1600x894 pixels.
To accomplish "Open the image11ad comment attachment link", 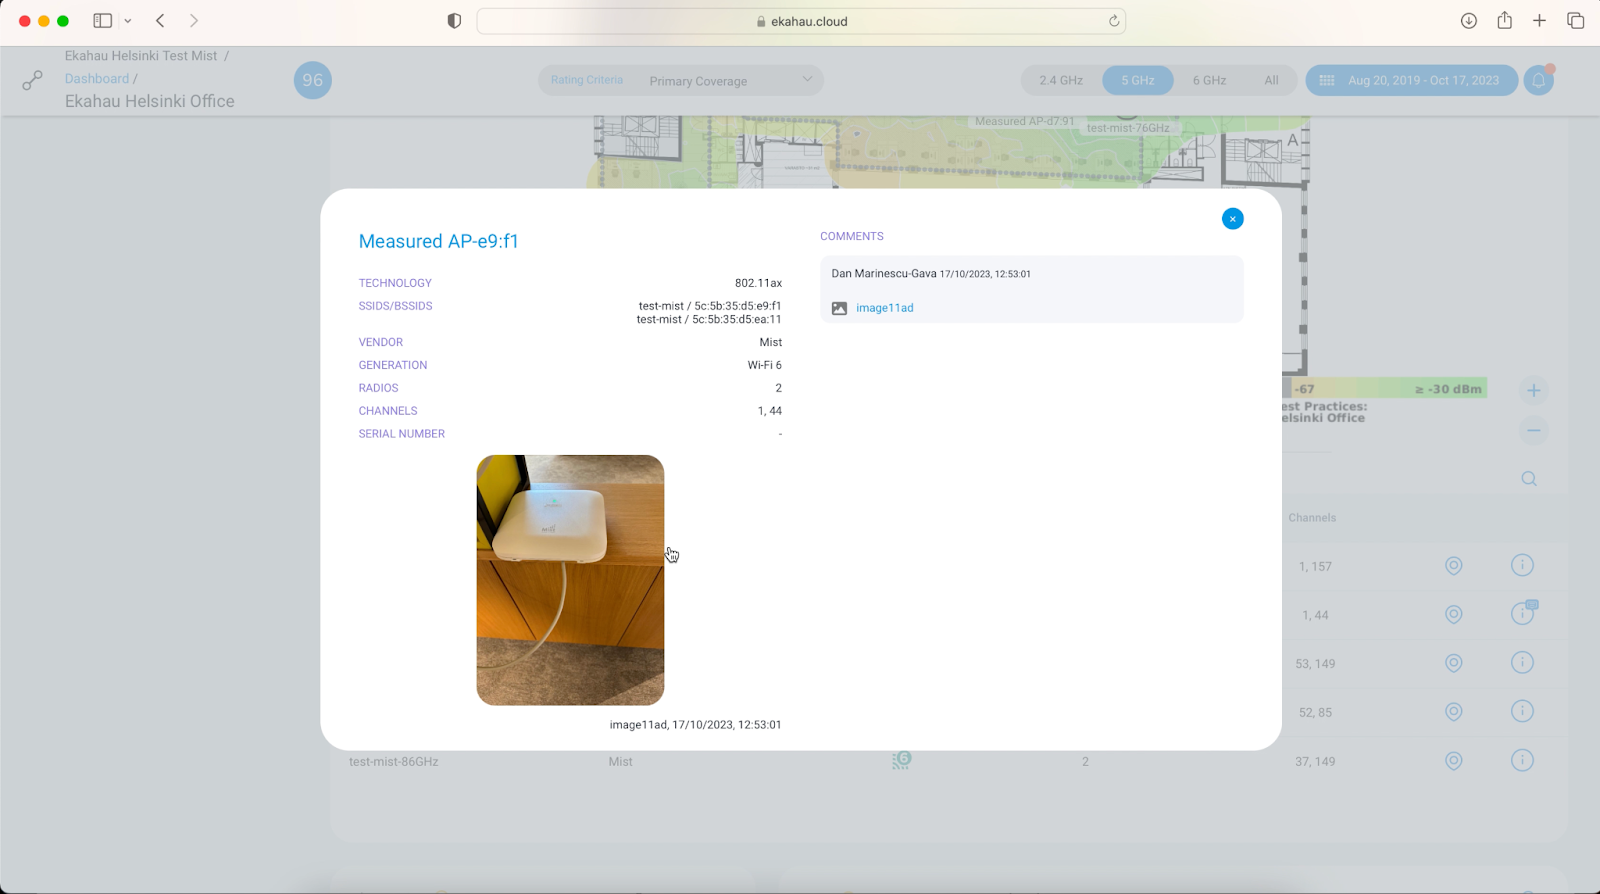I will [884, 308].
